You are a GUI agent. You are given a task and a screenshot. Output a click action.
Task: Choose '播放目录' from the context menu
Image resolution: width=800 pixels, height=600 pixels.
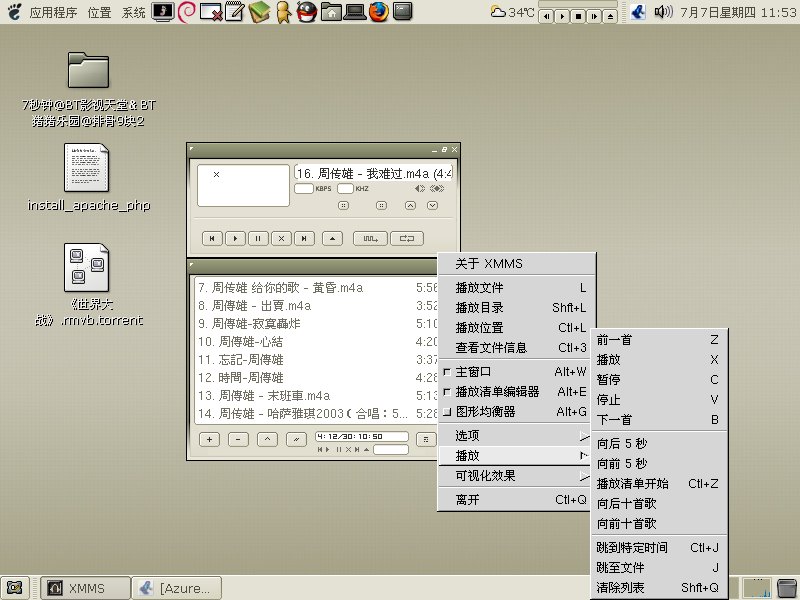click(x=516, y=308)
